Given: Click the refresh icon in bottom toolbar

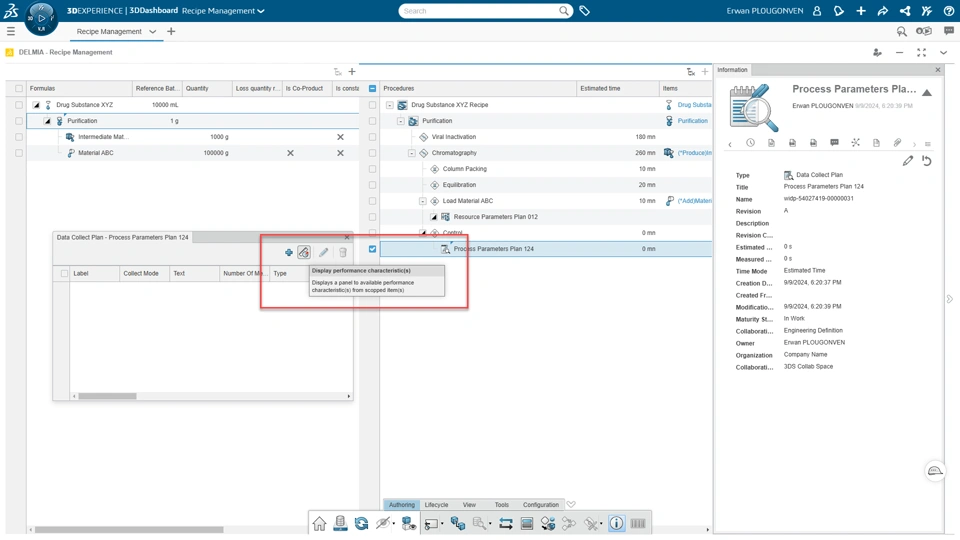Looking at the screenshot, I should click(361, 523).
